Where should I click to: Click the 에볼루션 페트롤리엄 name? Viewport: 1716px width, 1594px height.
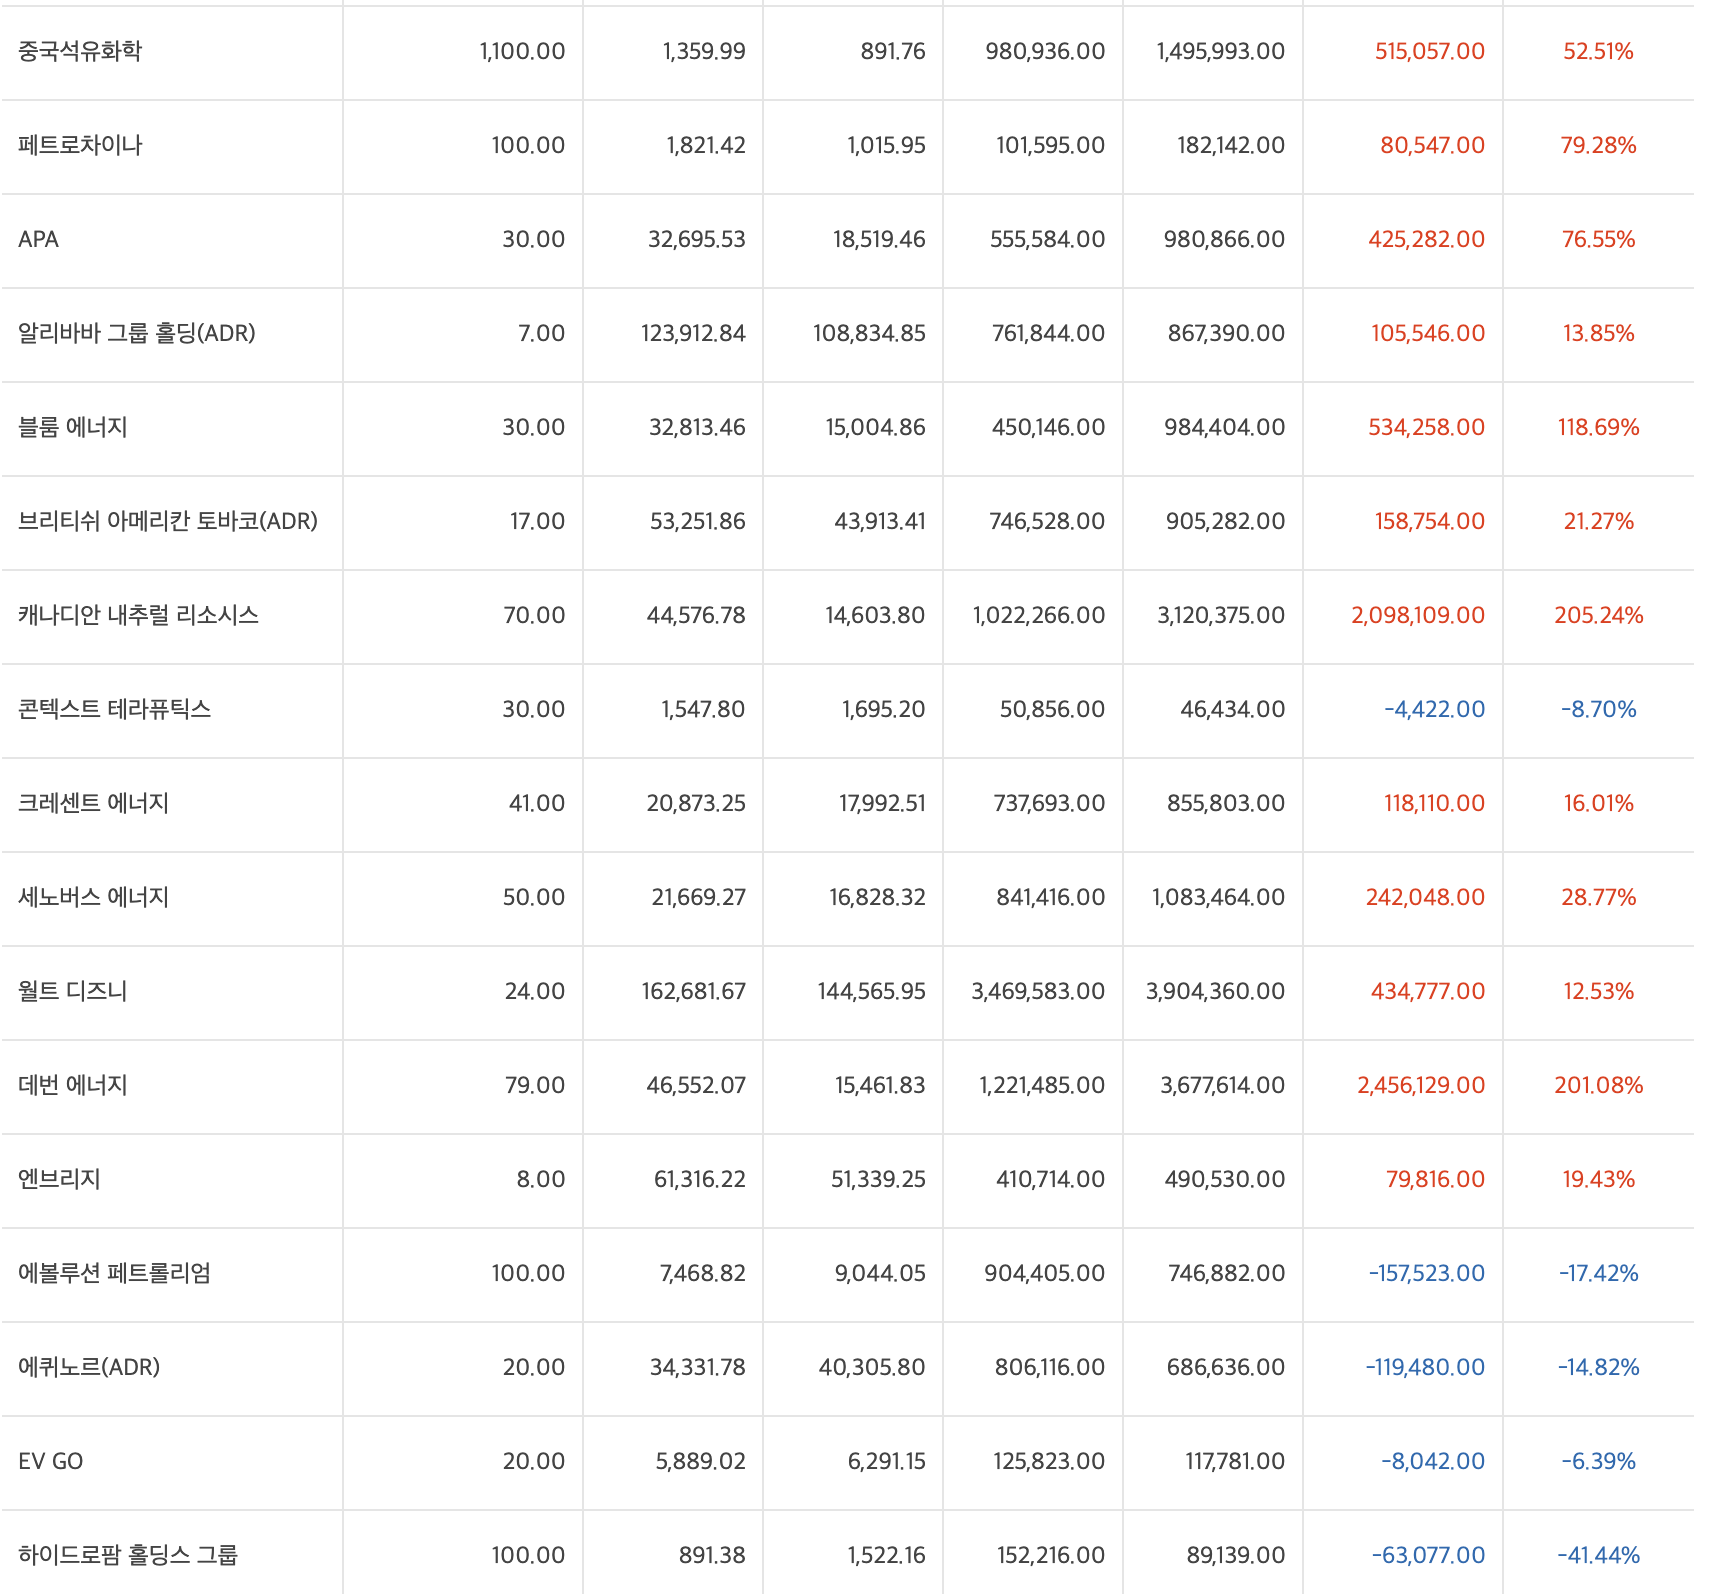click(115, 1273)
